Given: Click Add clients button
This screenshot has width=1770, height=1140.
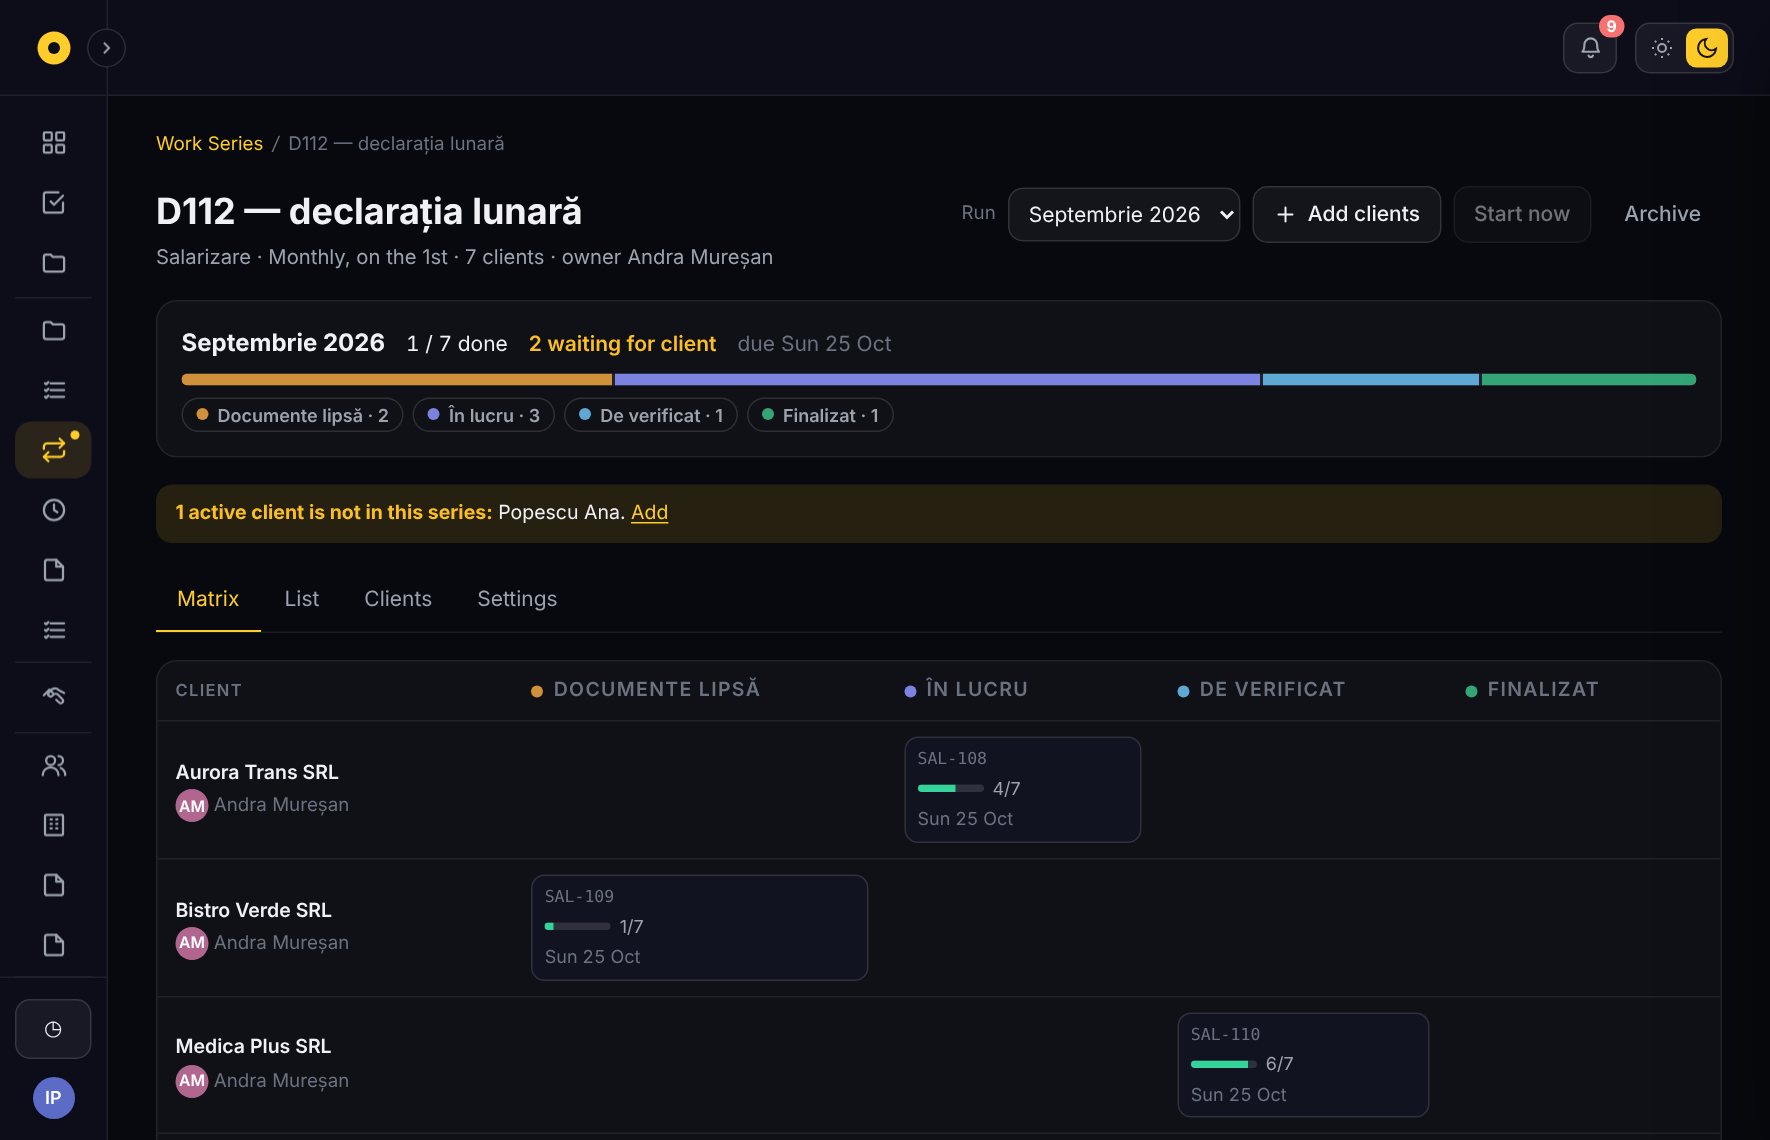Looking at the screenshot, I should point(1347,214).
